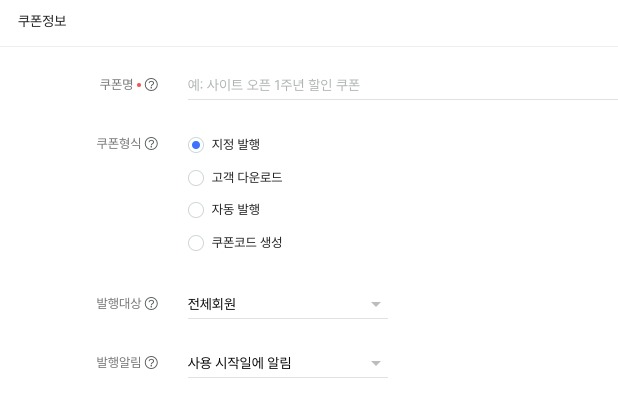Select the 지정 발행 radio button
This screenshot has width=618, height=400.
(196, 145)
